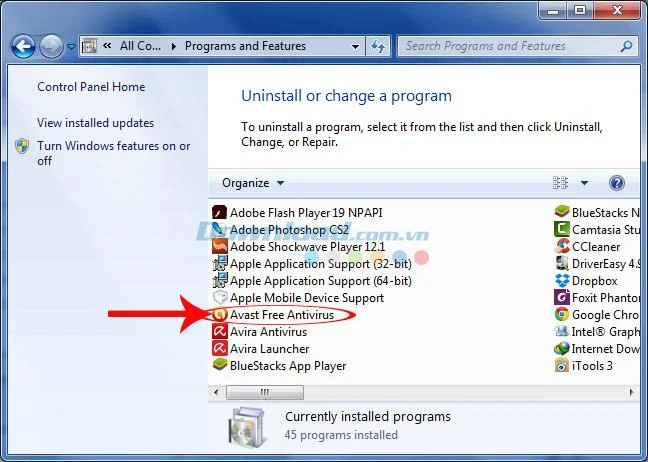
Task: Click the Avira Antivirus red icon
Action: tap(219, 331)
